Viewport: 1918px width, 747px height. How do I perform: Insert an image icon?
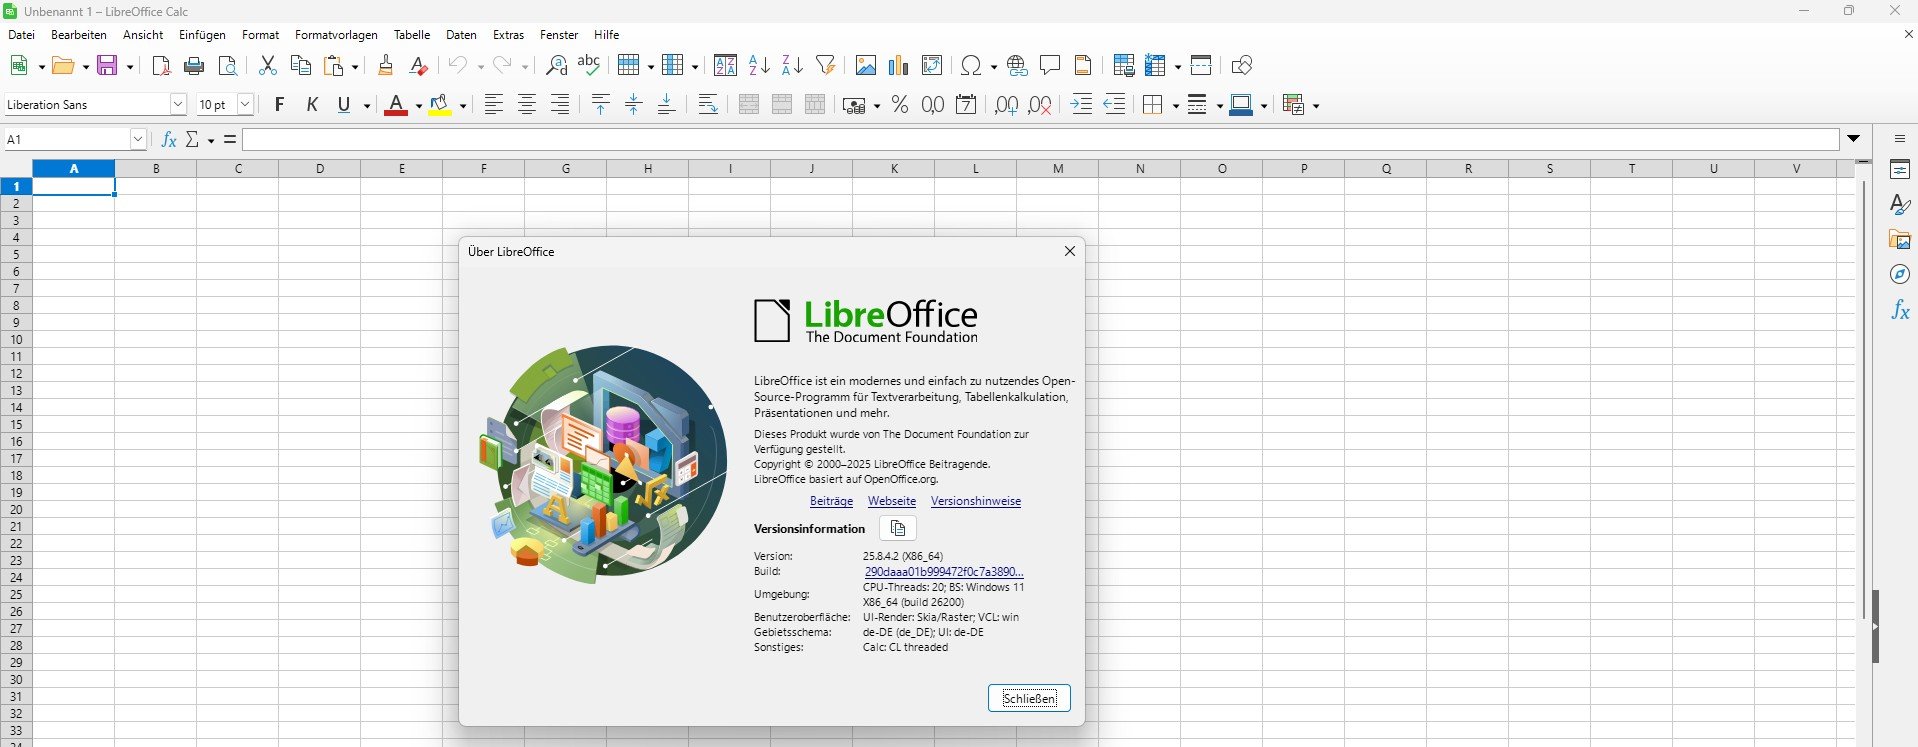(866, 66)
